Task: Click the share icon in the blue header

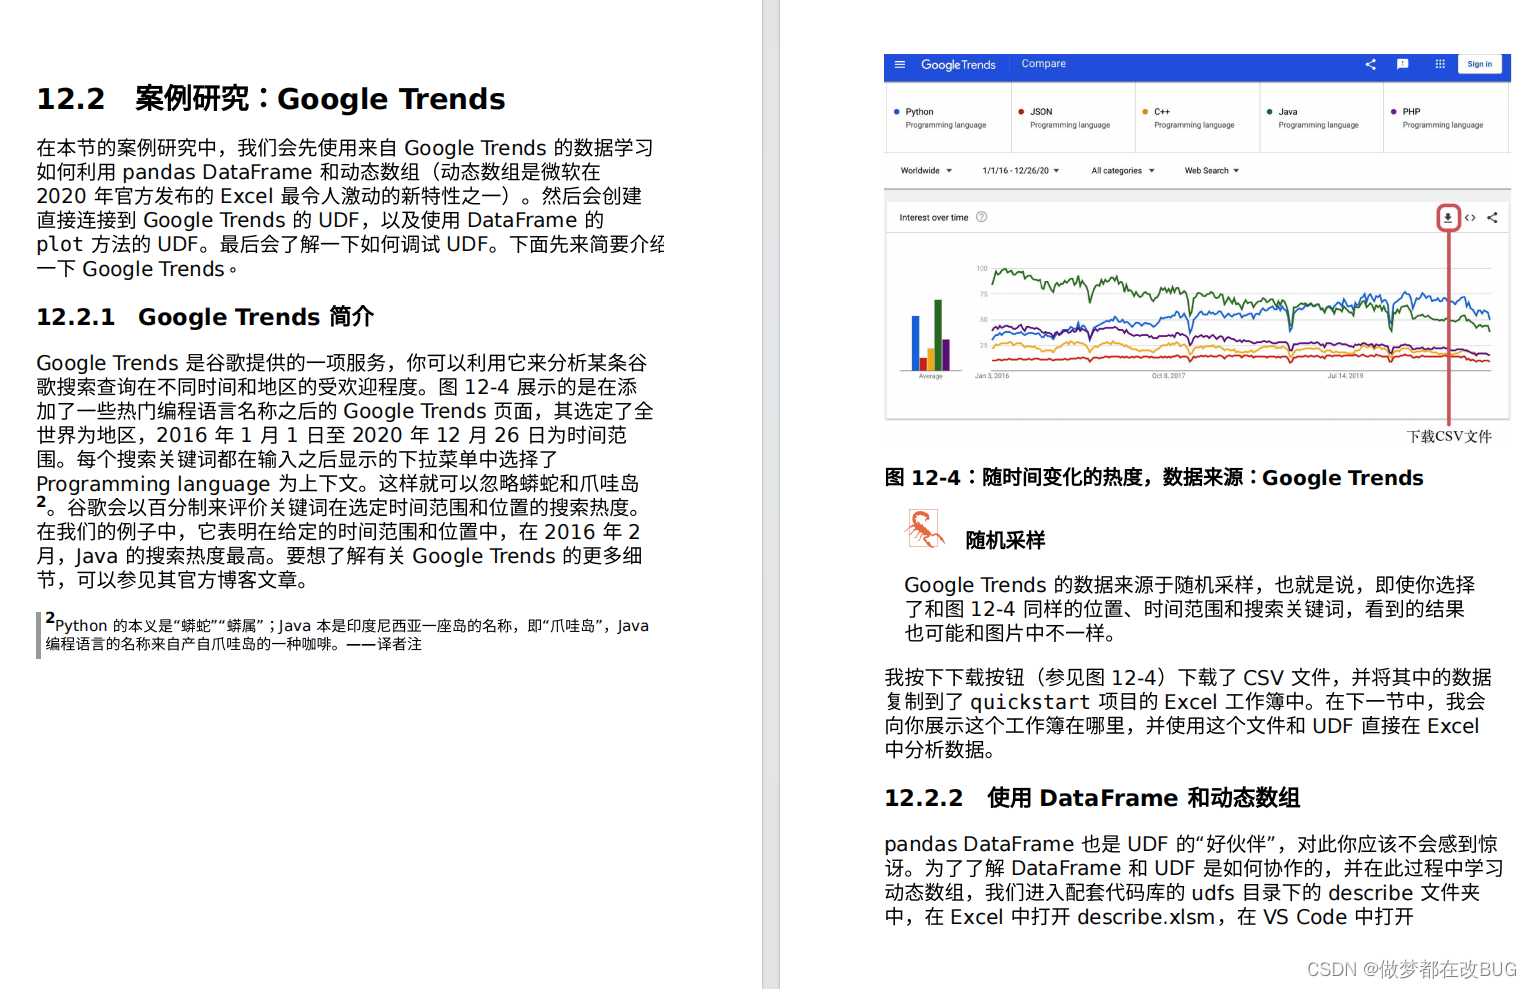Action: click(x=1370, y=64)
